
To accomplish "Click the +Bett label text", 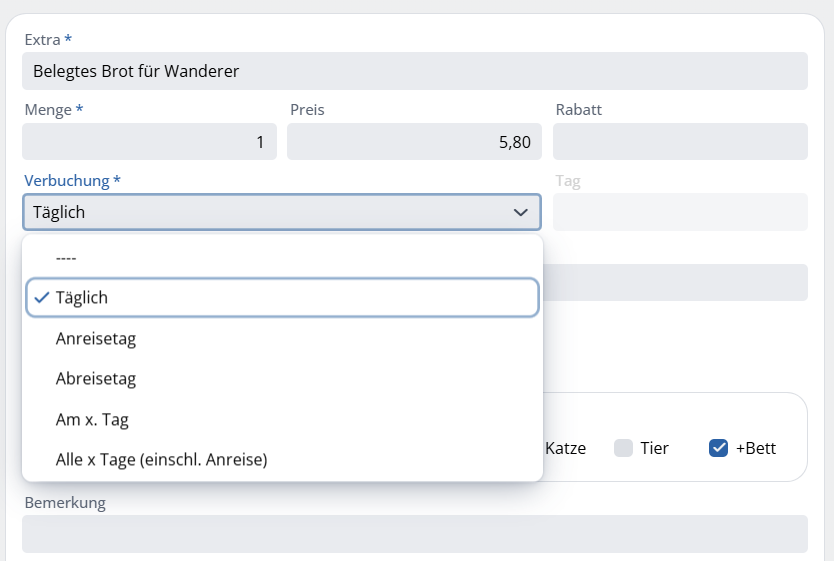I will (x=756, y=448).
